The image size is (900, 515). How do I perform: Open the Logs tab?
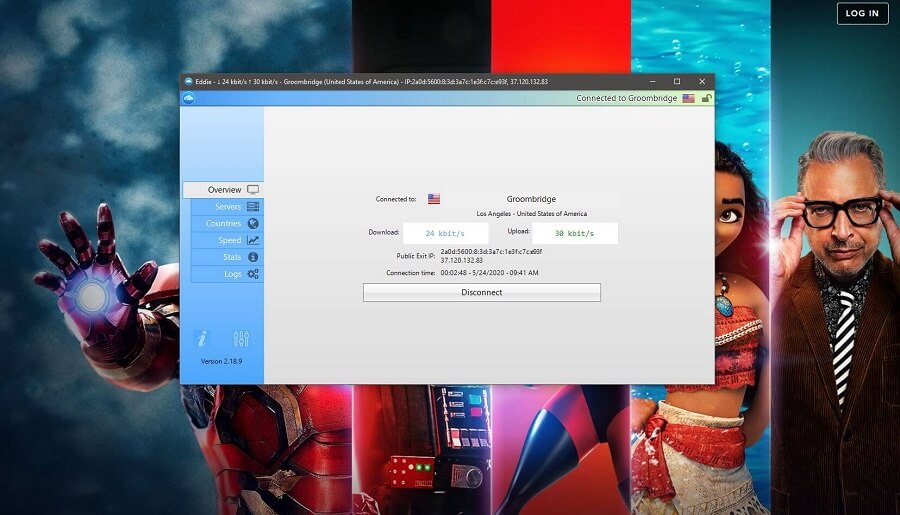pyautogui.click(x=227, y=274)
